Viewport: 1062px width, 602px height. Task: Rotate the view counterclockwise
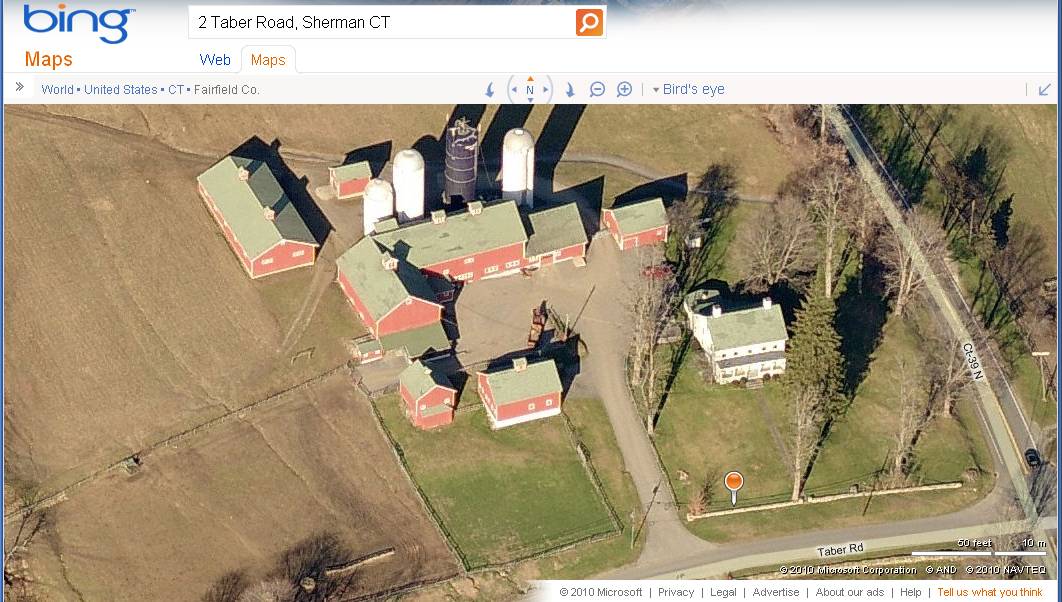pos(490,89)
